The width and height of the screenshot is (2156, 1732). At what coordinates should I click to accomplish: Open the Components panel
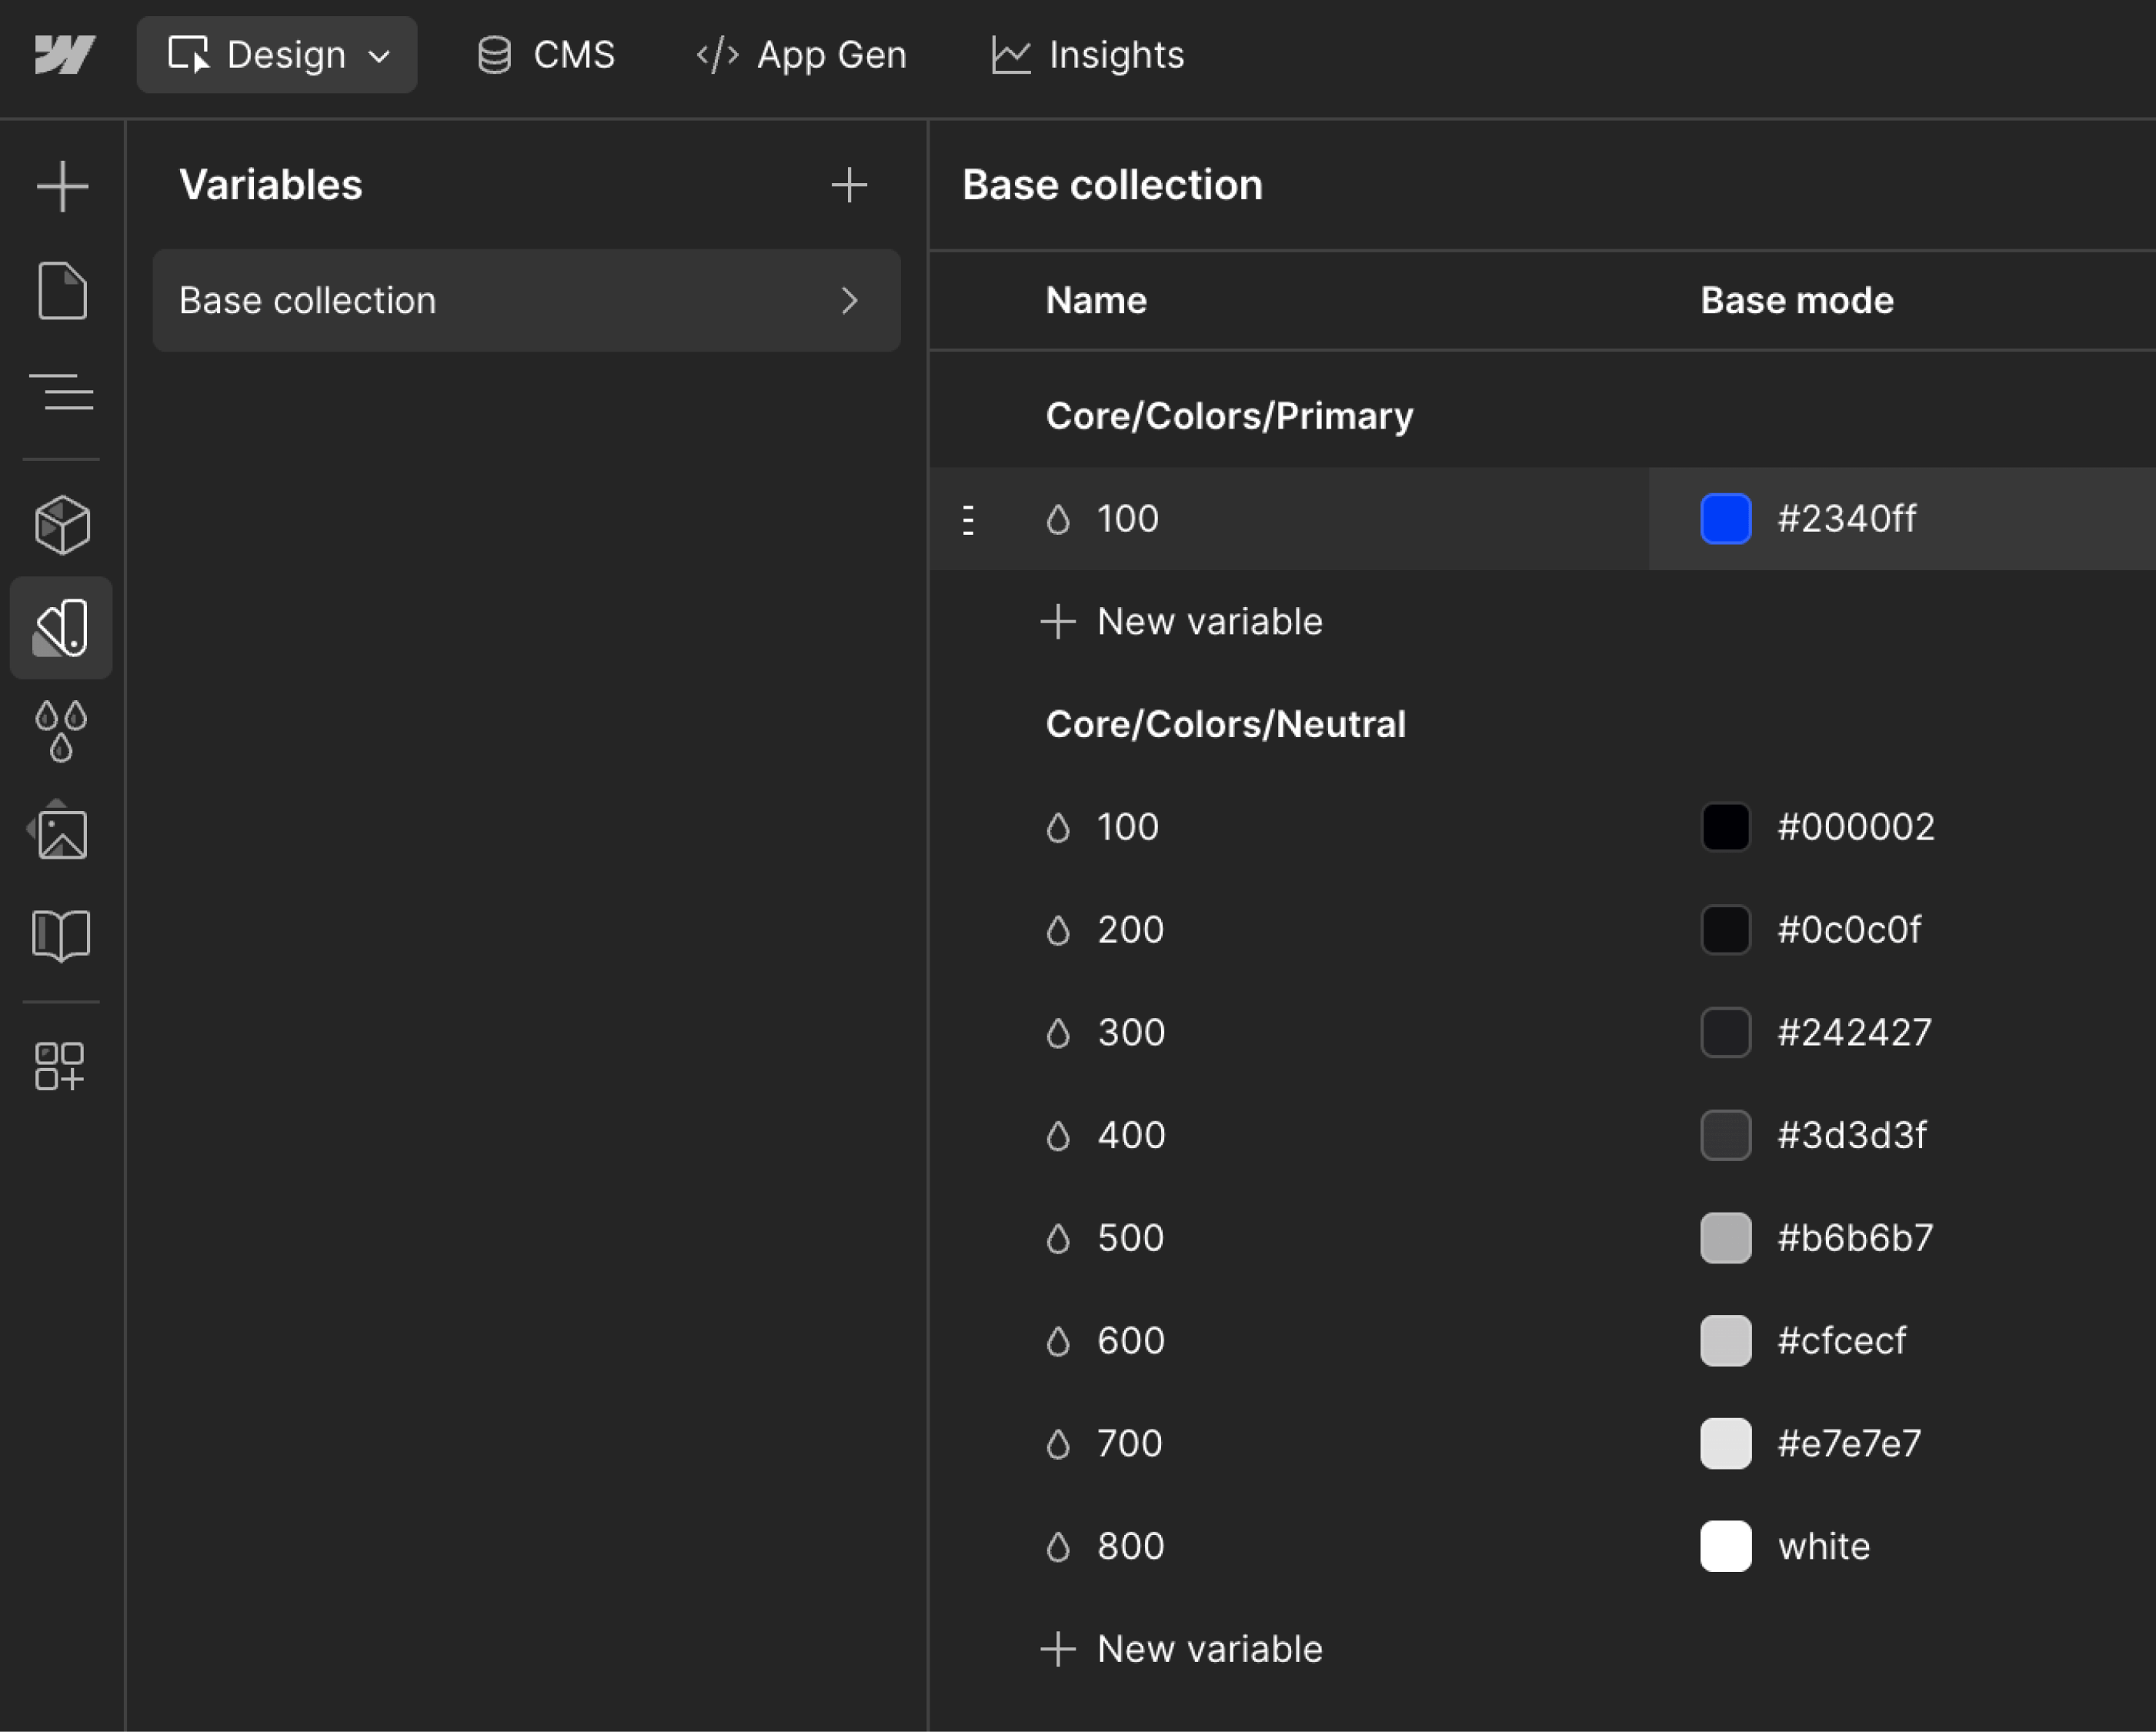click(62, 524)
